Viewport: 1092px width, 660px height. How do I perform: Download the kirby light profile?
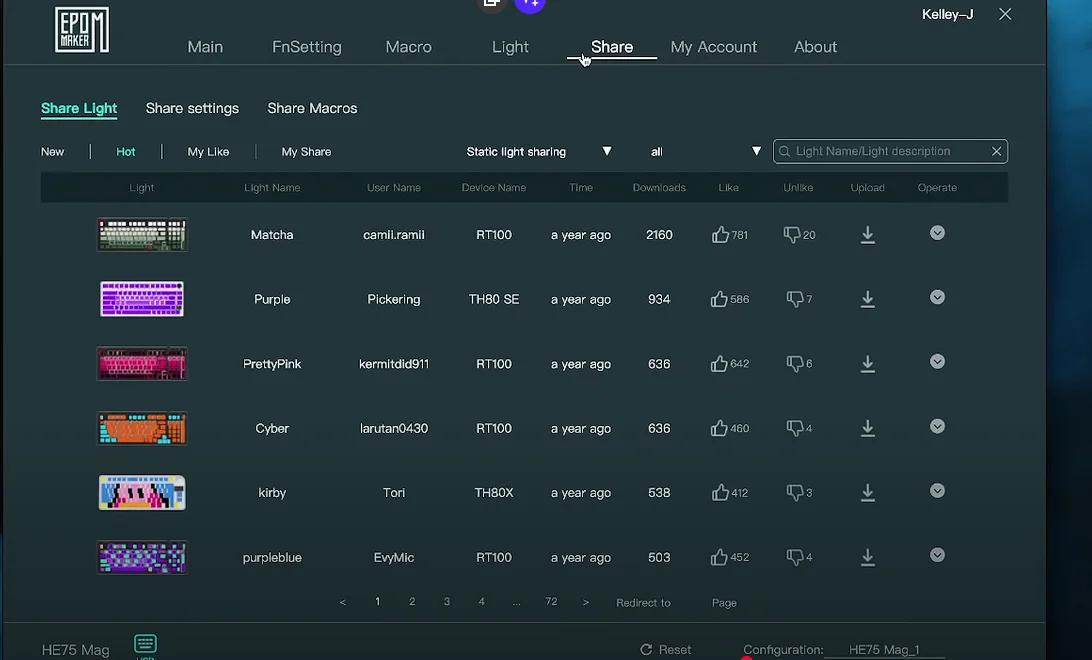pyautogui.click(x=868, y=492)
